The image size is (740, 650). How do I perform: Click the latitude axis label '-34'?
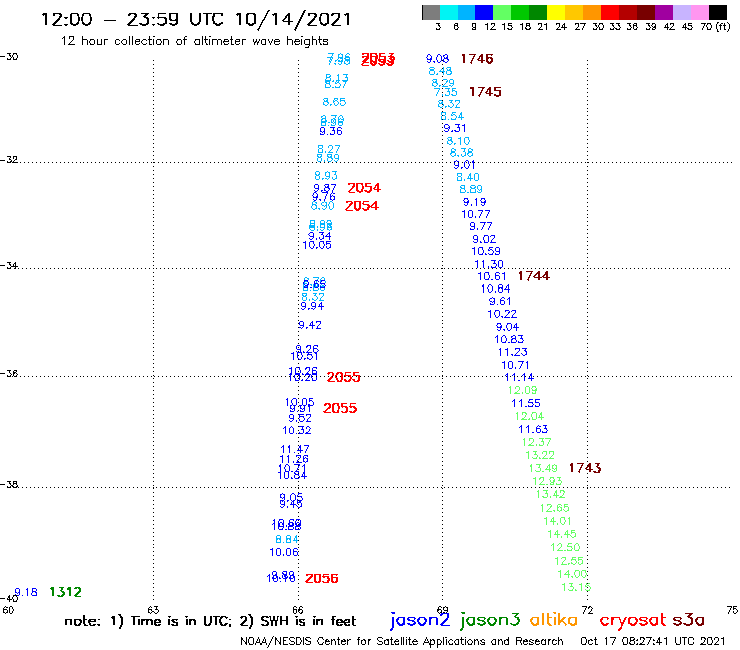9,266
